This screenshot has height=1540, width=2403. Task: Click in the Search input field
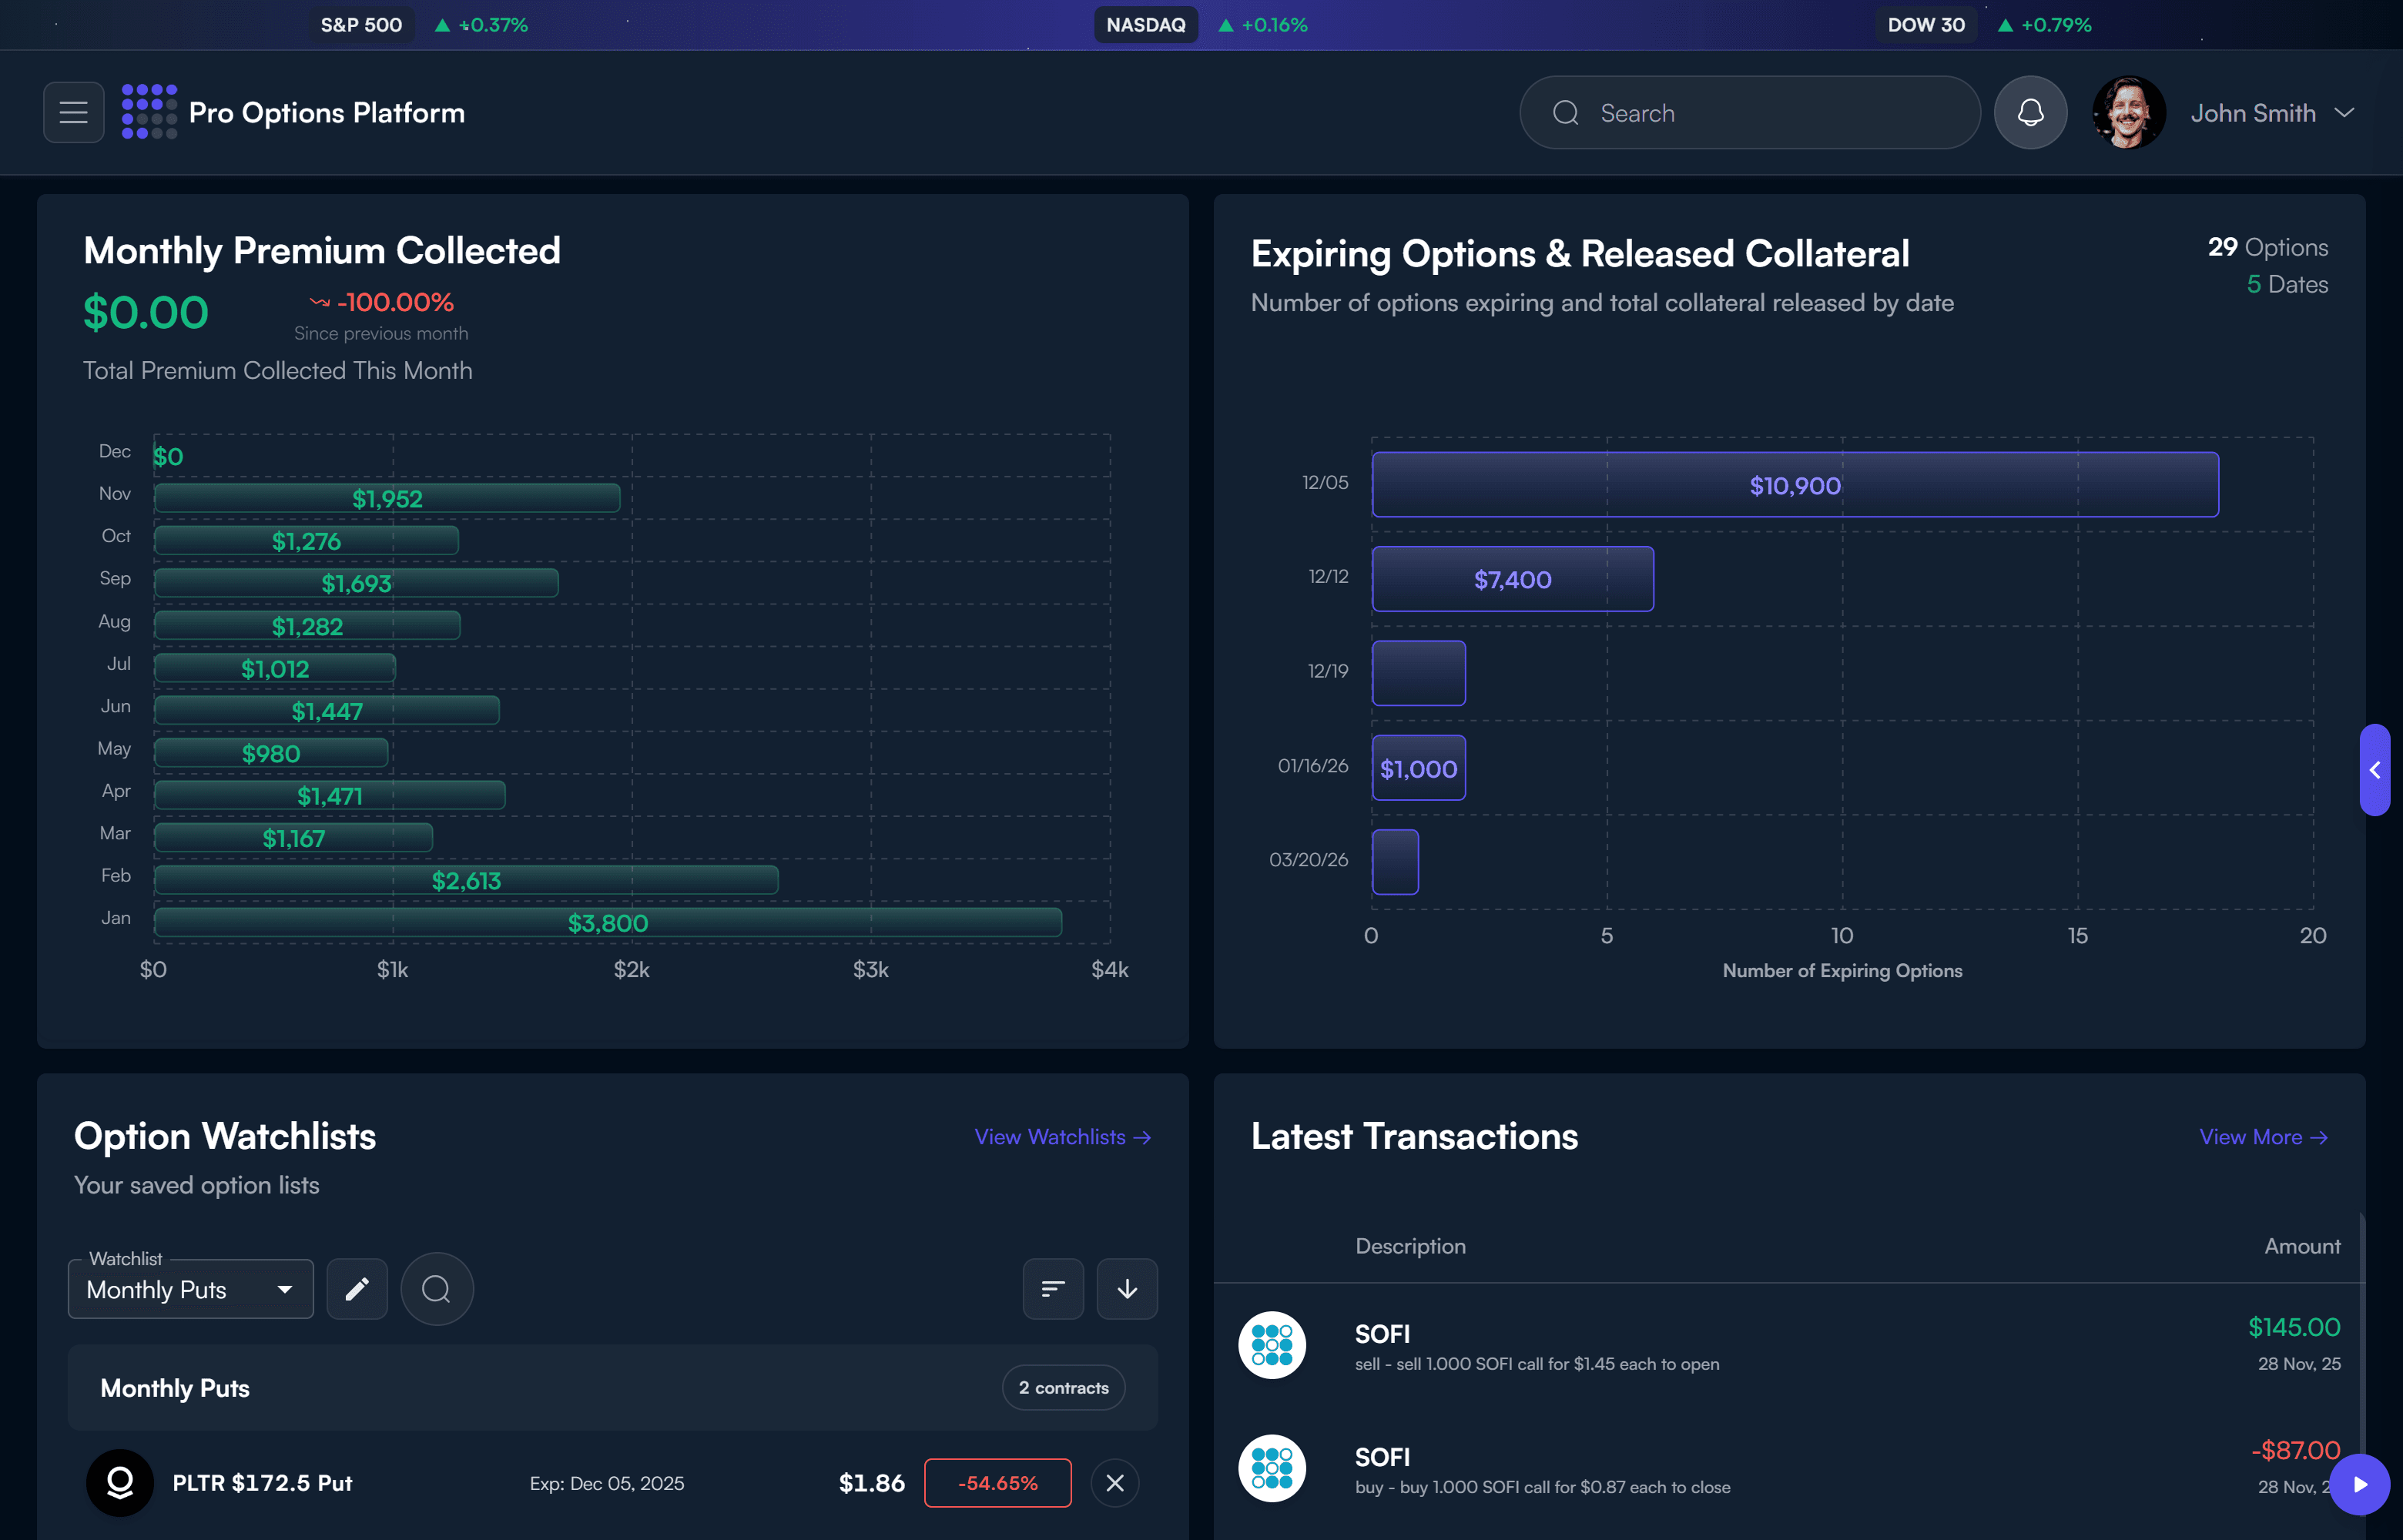(x=1770, y=113)
